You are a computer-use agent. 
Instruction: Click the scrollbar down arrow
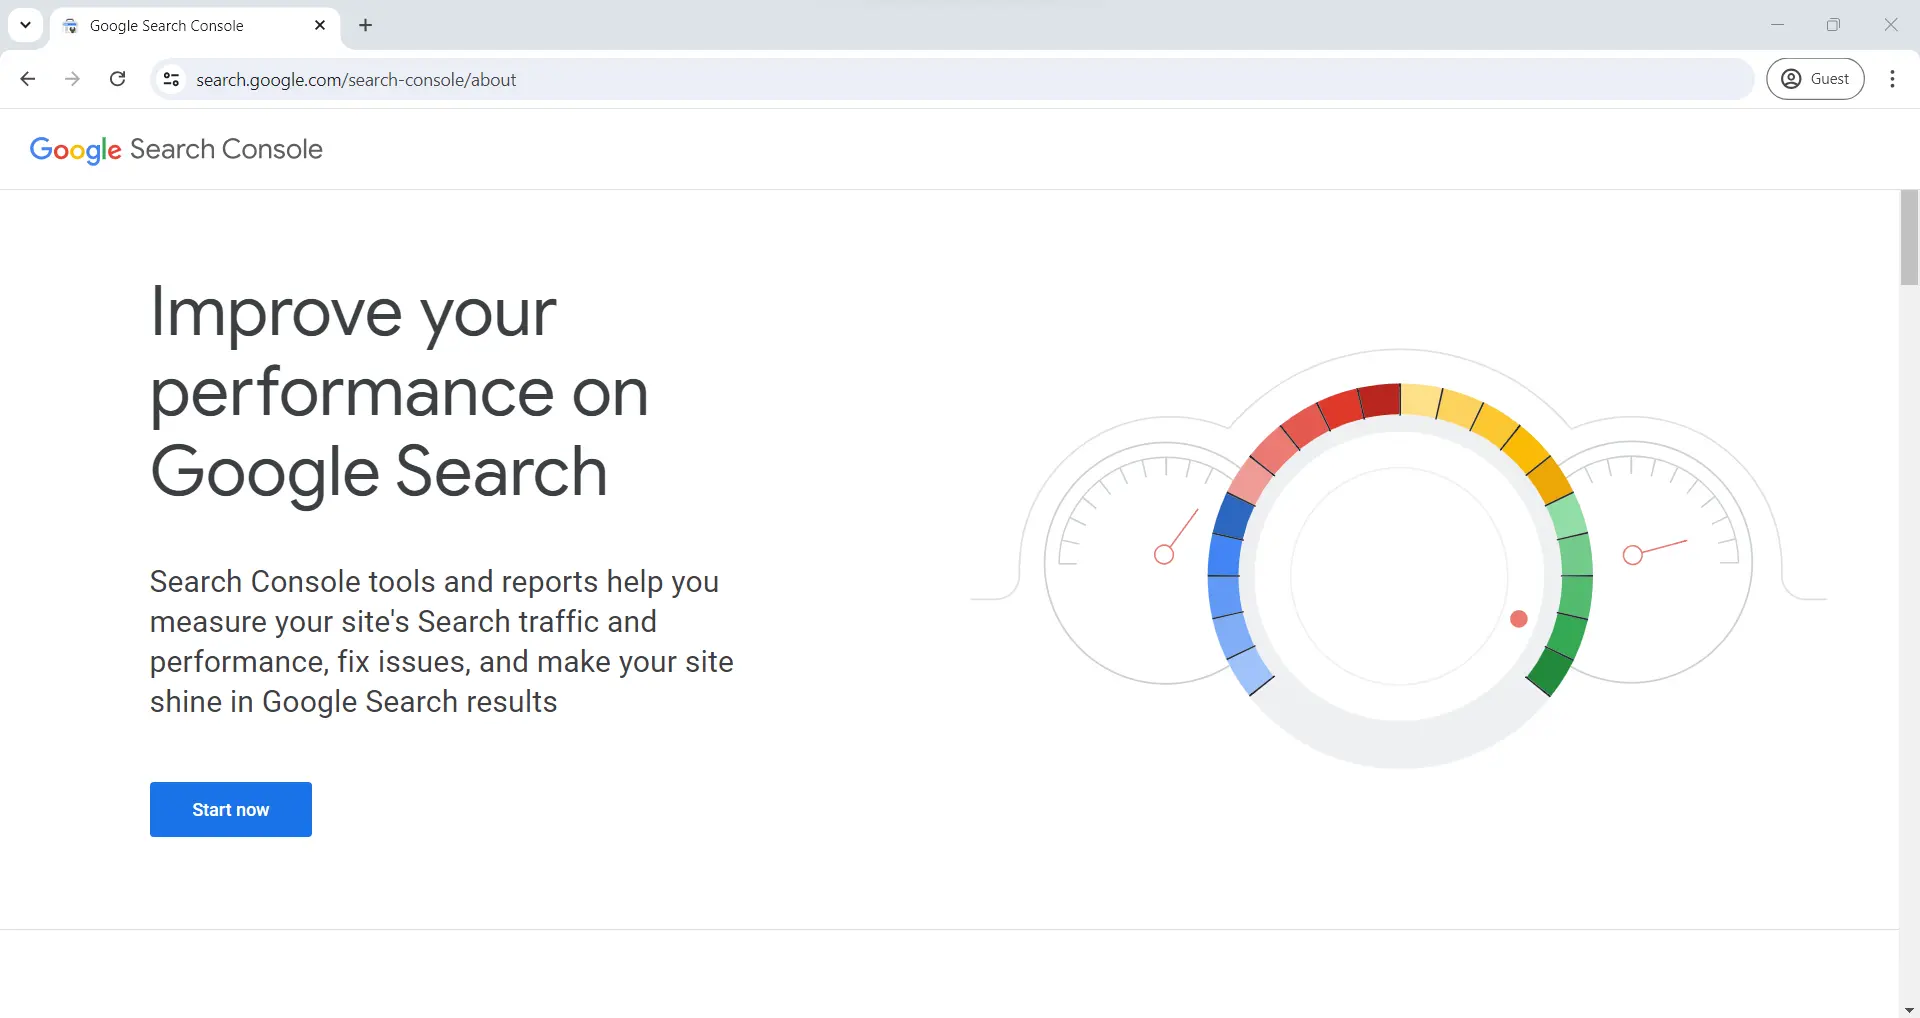point(1909,1009)
